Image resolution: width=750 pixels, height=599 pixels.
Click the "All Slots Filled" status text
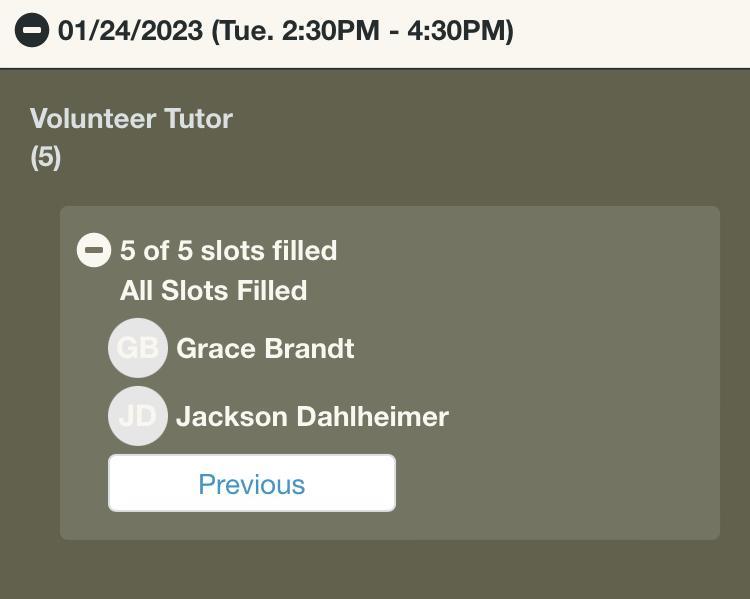click(x=213, y=291)
